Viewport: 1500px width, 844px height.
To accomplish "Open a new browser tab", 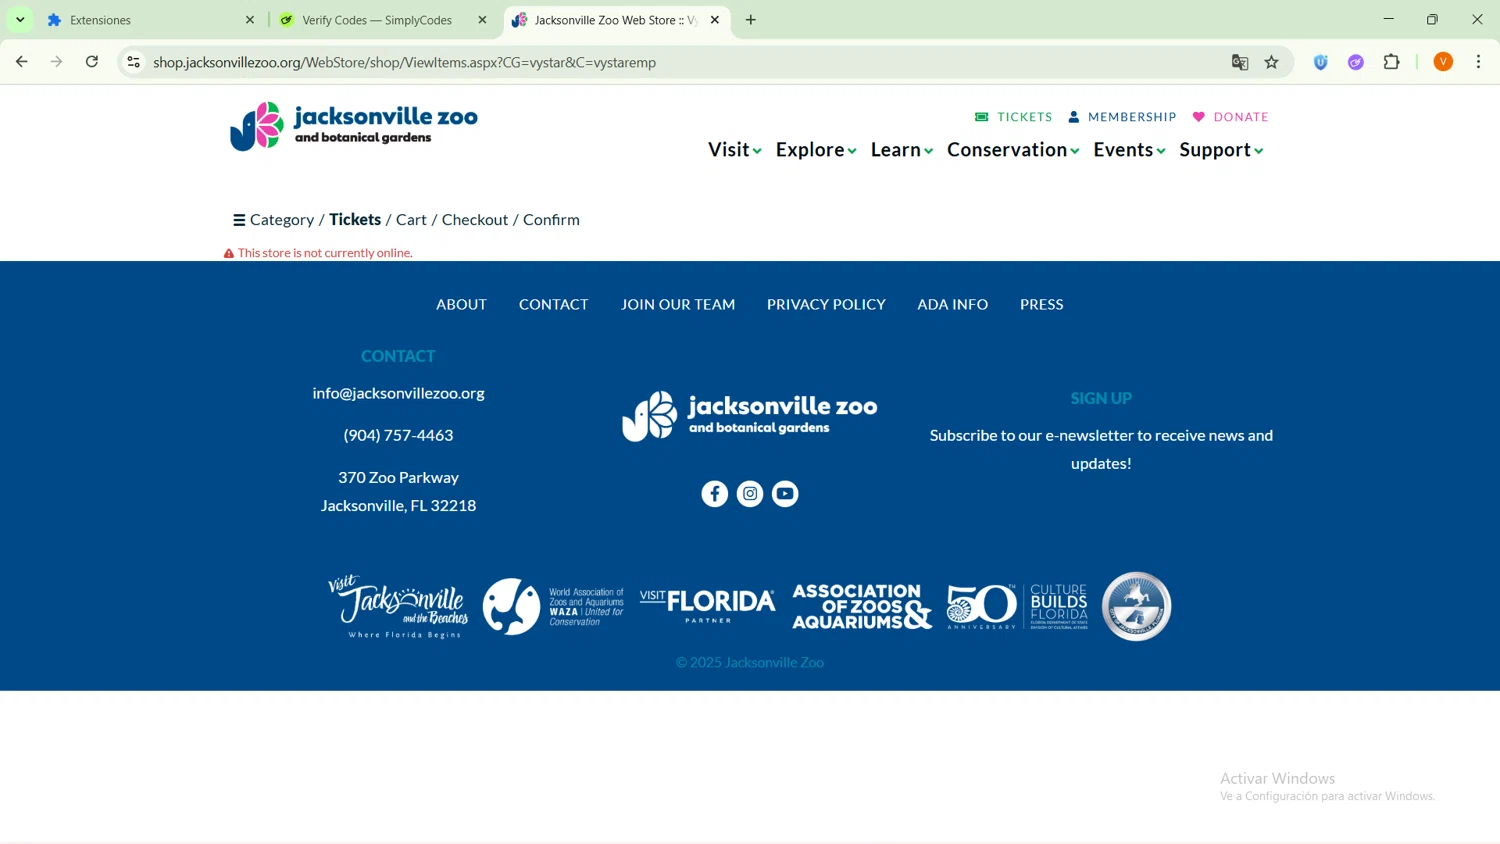I will coord(751,20).
